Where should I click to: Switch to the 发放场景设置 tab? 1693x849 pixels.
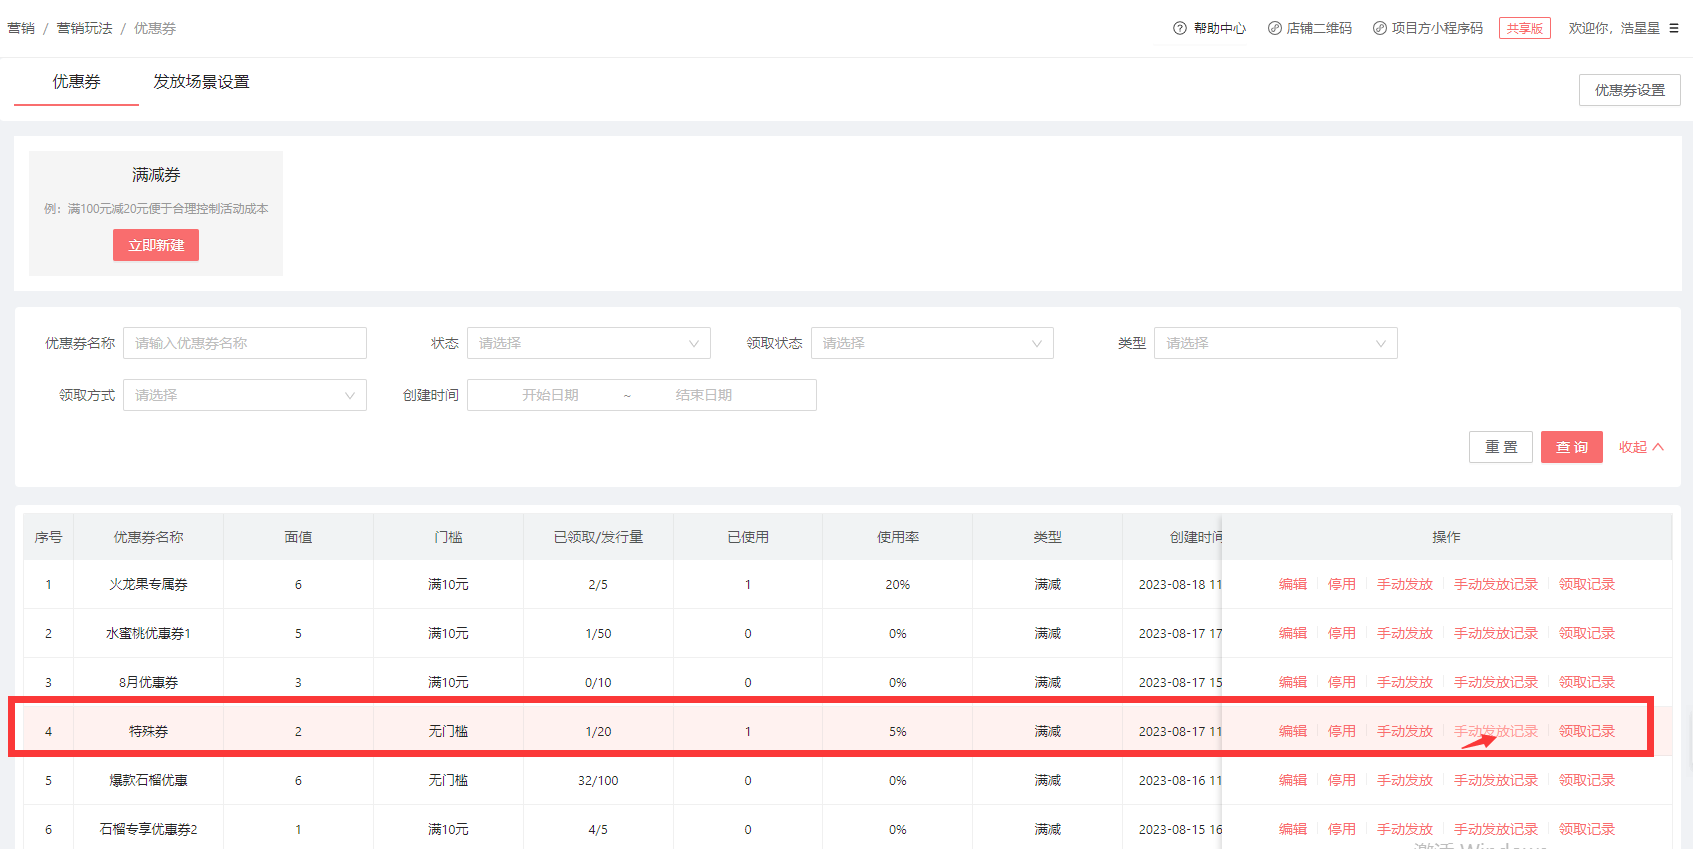pyautogui.click(x=201, y=82)
